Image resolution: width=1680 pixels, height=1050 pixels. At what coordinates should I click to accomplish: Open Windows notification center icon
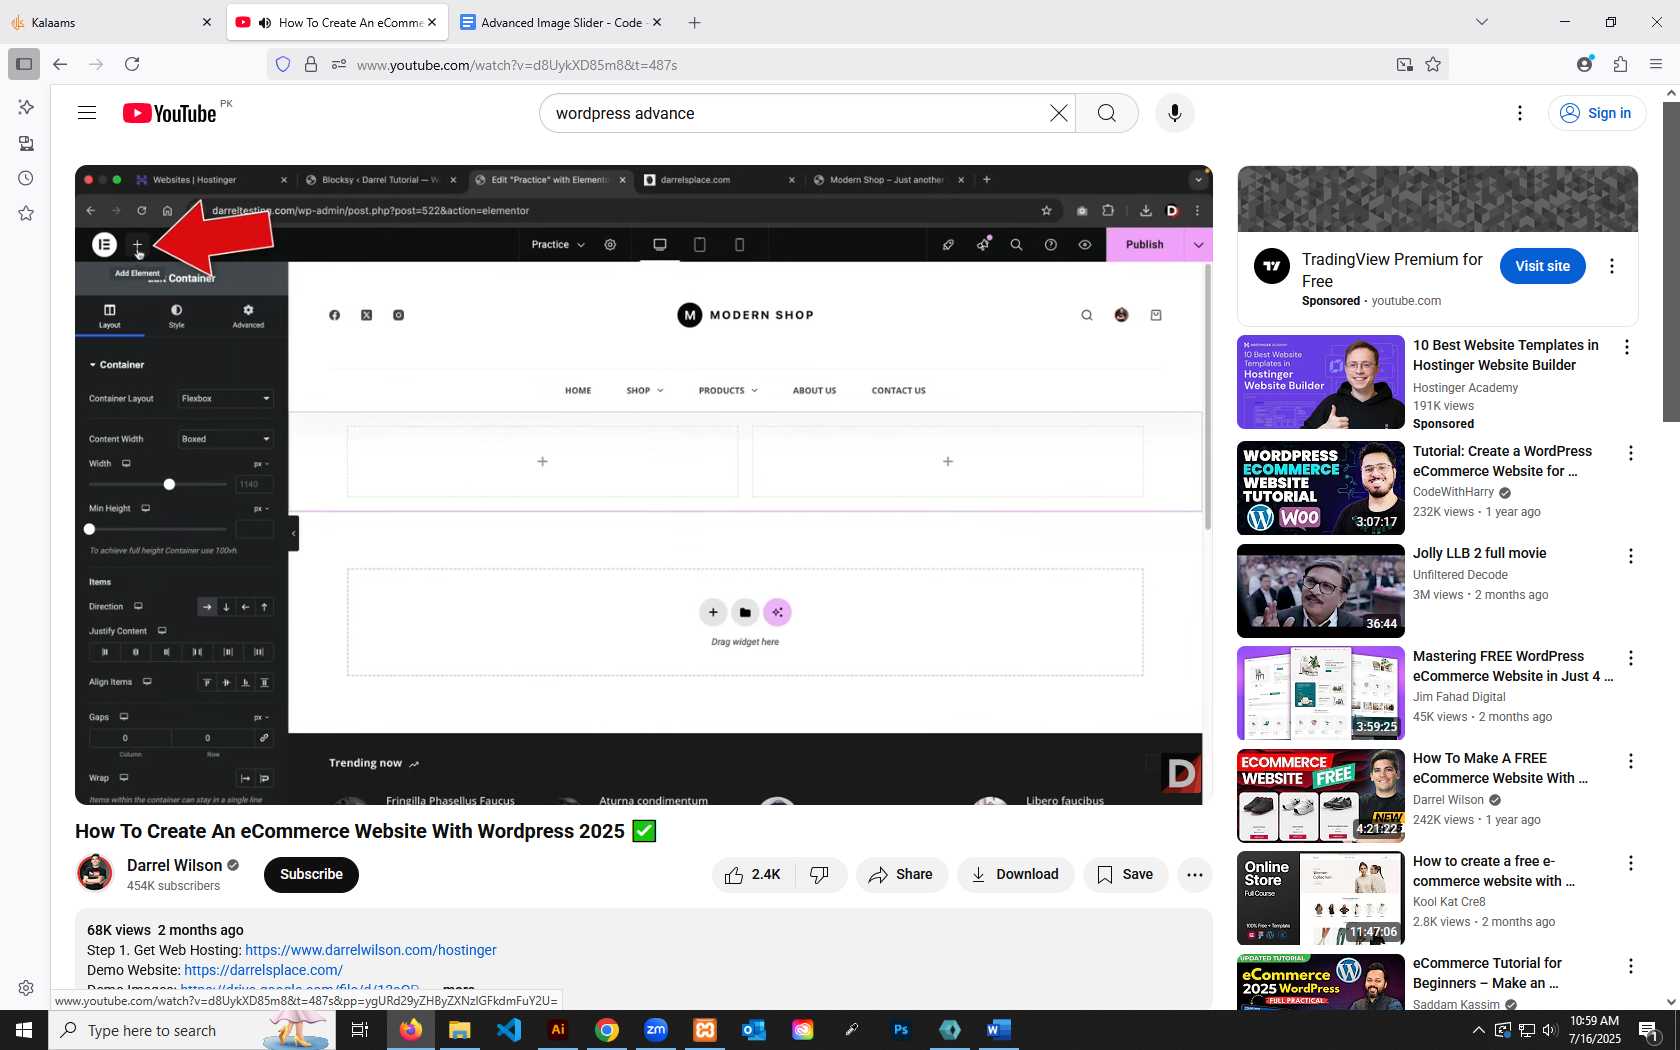(x=1649, y=1030)
